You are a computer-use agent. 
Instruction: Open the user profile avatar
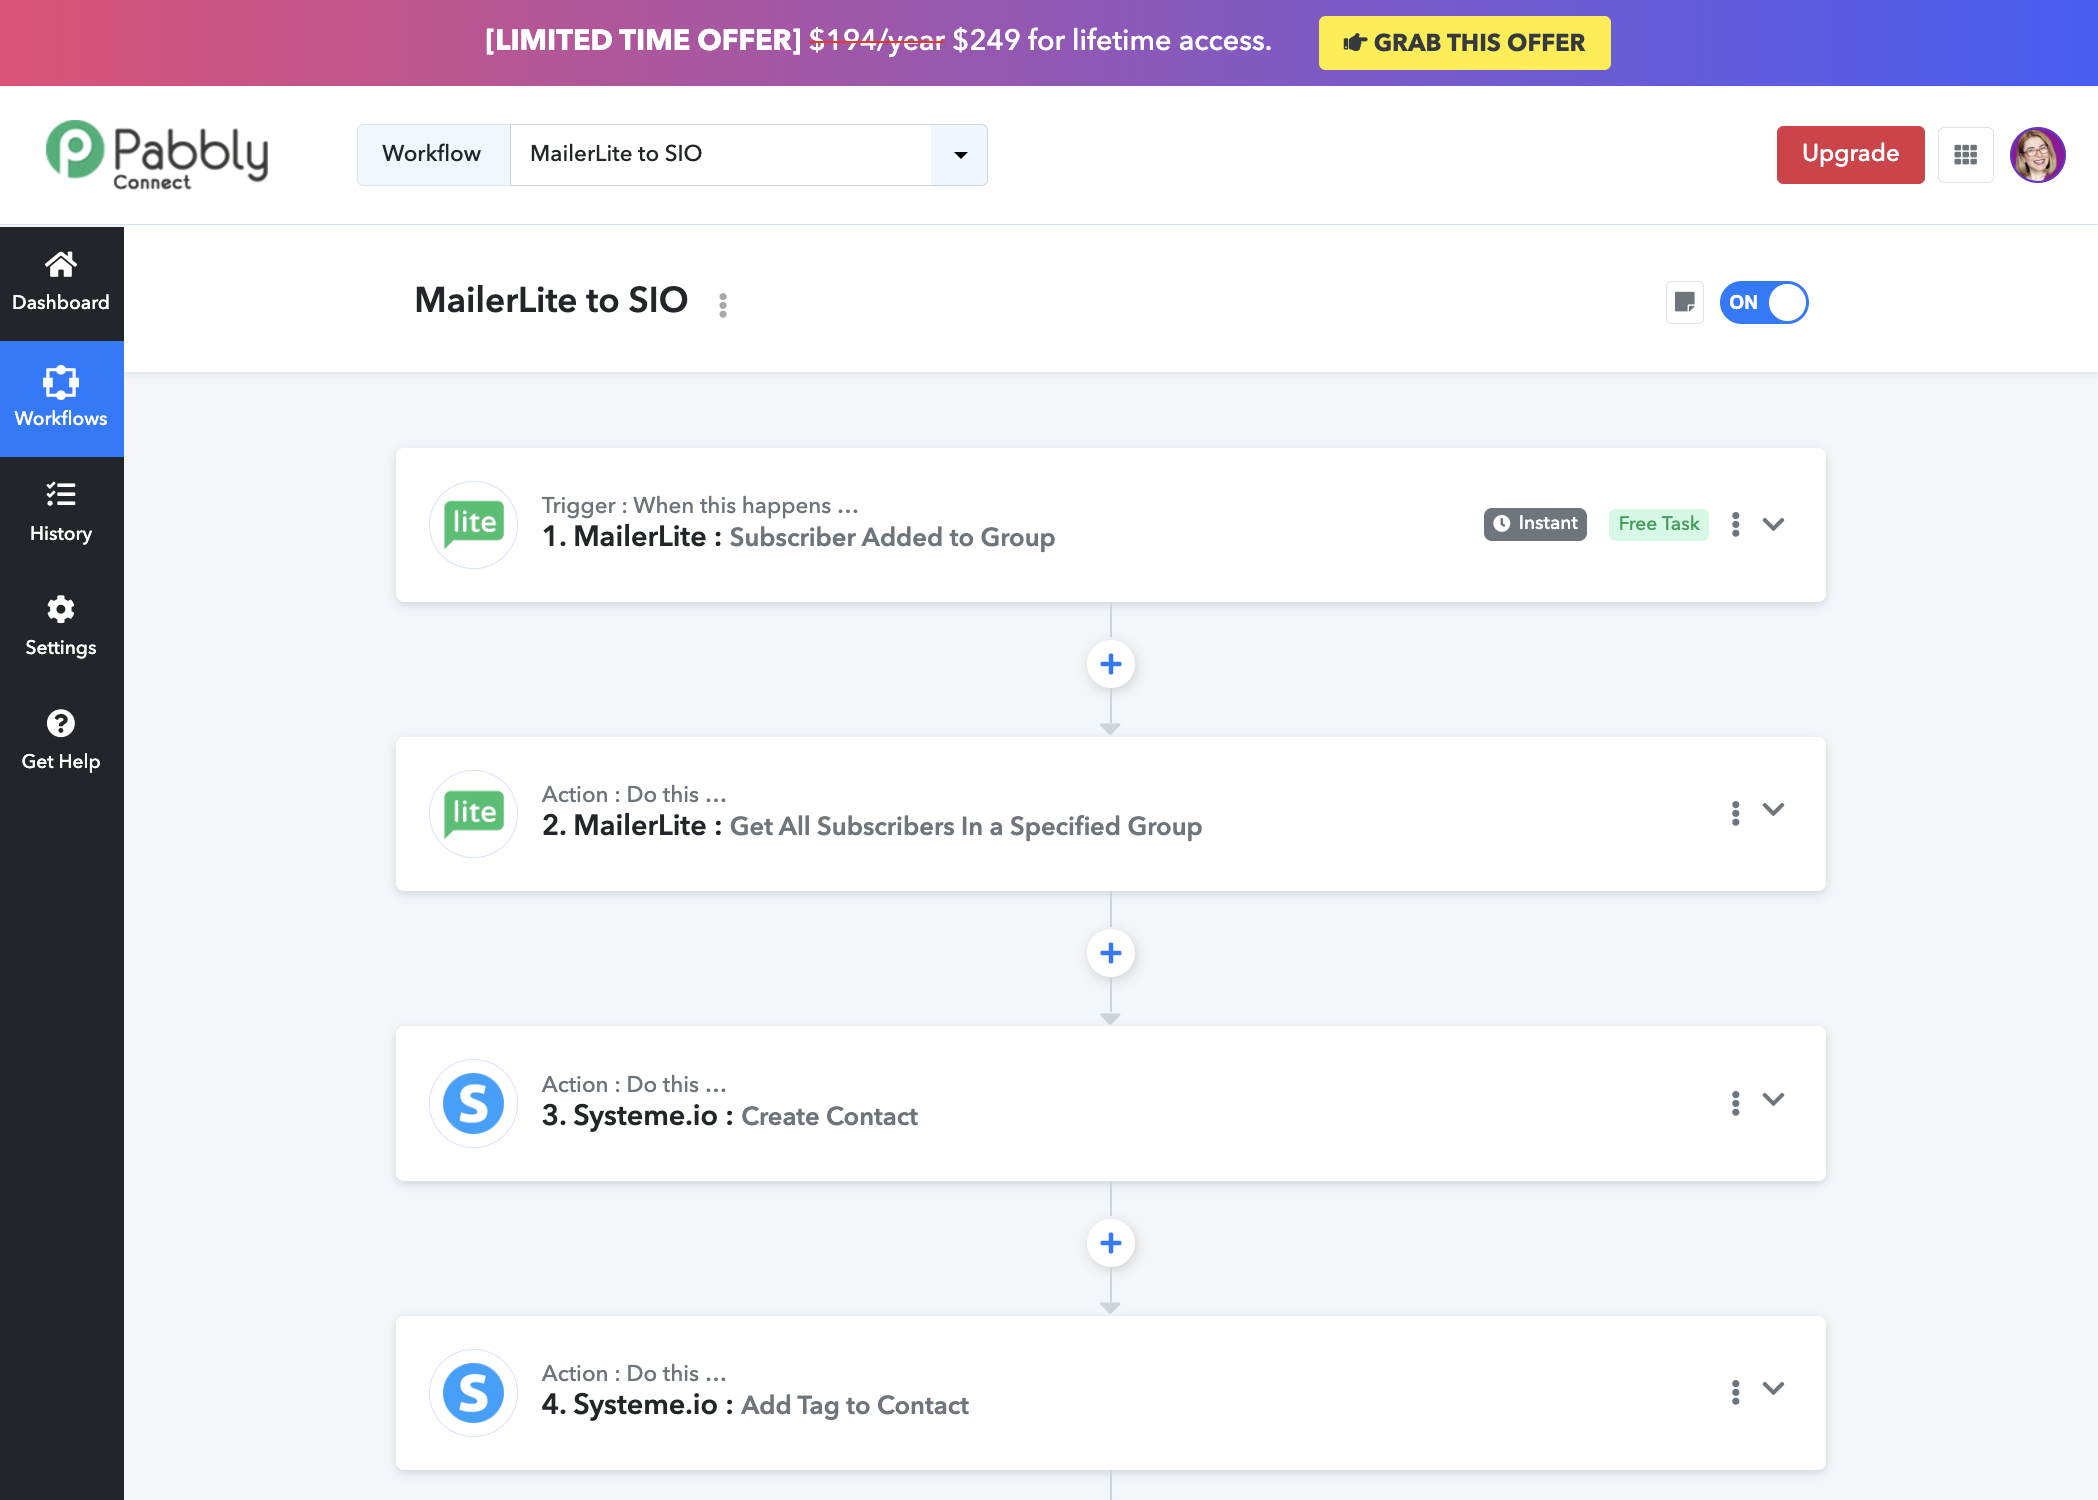coord(2037,155)
